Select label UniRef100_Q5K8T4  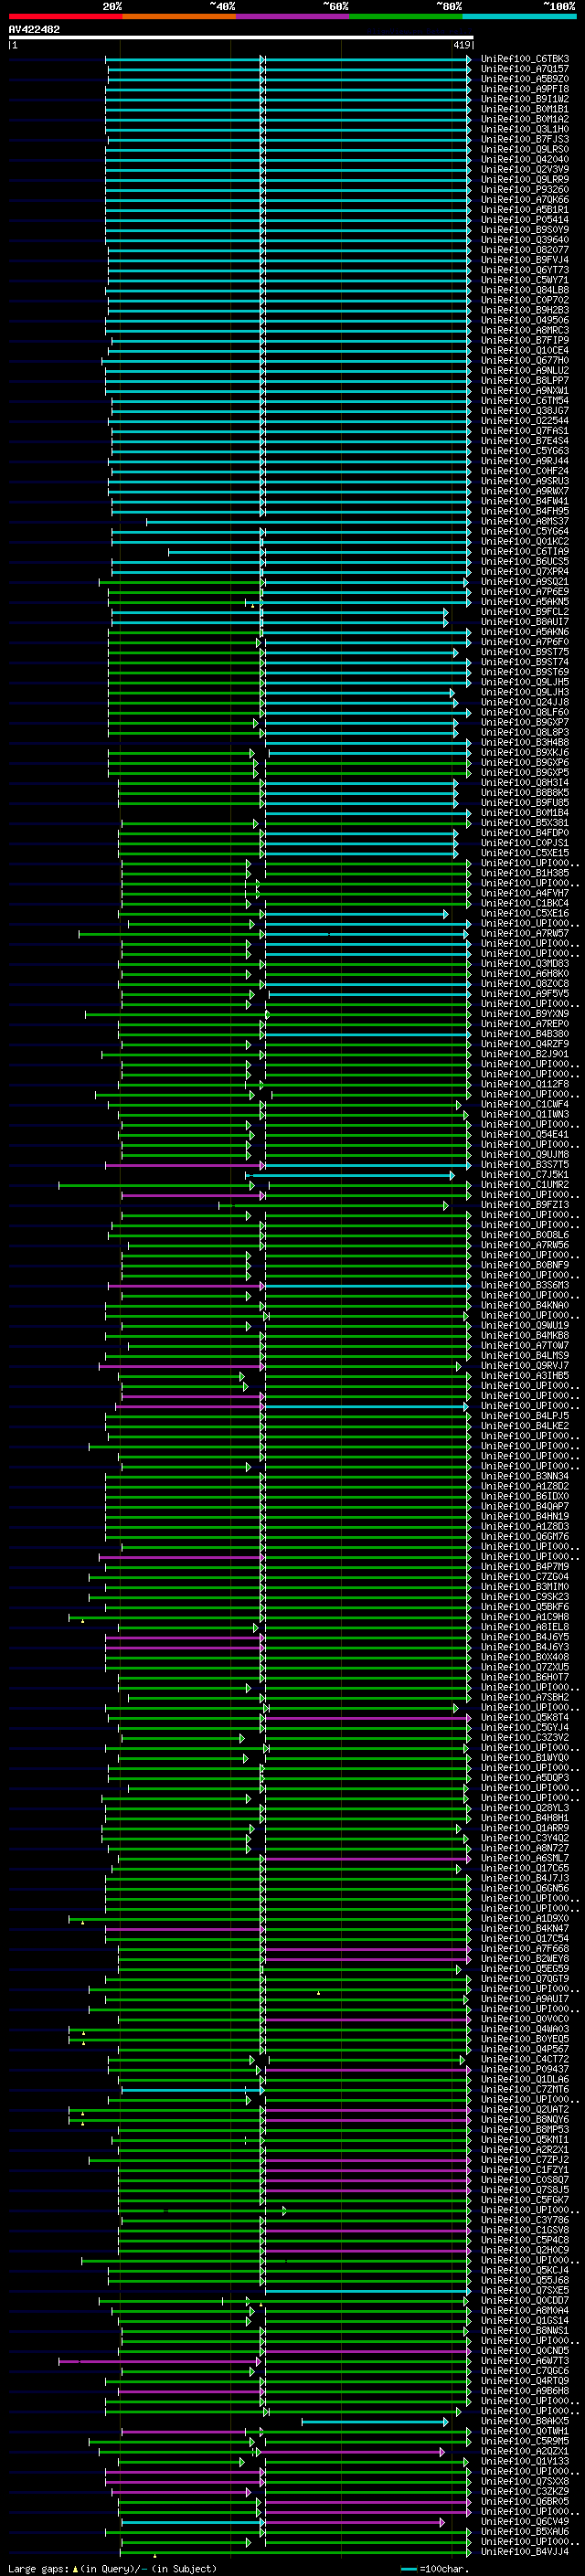pos(525,1718)
